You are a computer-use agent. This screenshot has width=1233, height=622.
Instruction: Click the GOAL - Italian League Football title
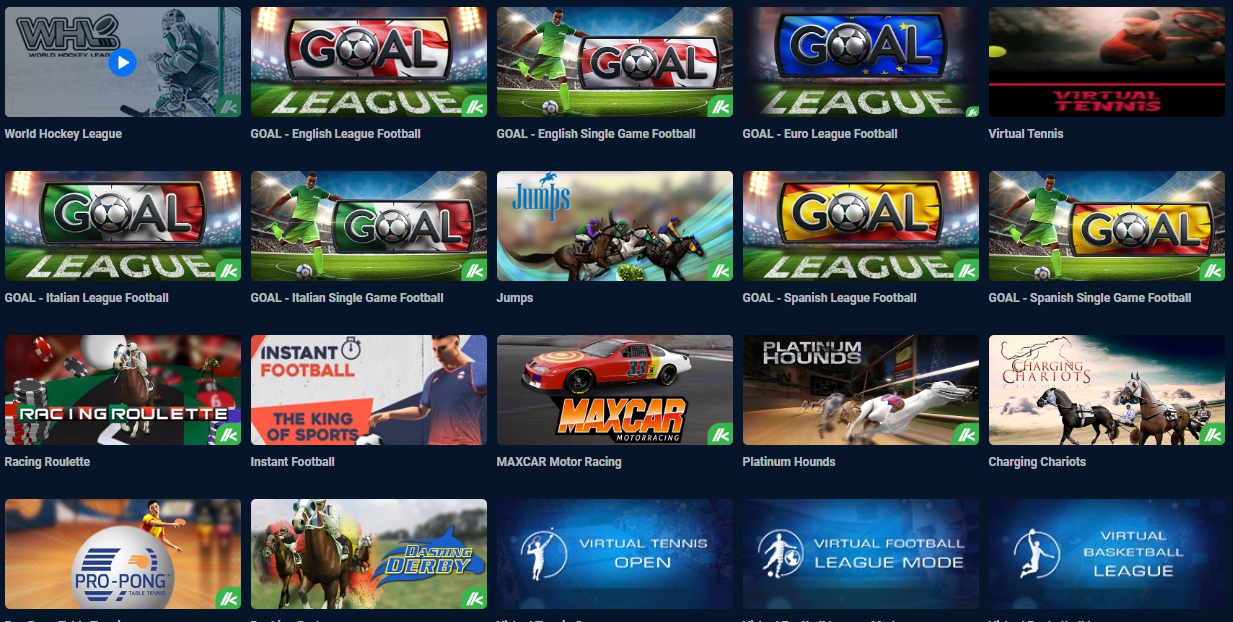[87, 298]
